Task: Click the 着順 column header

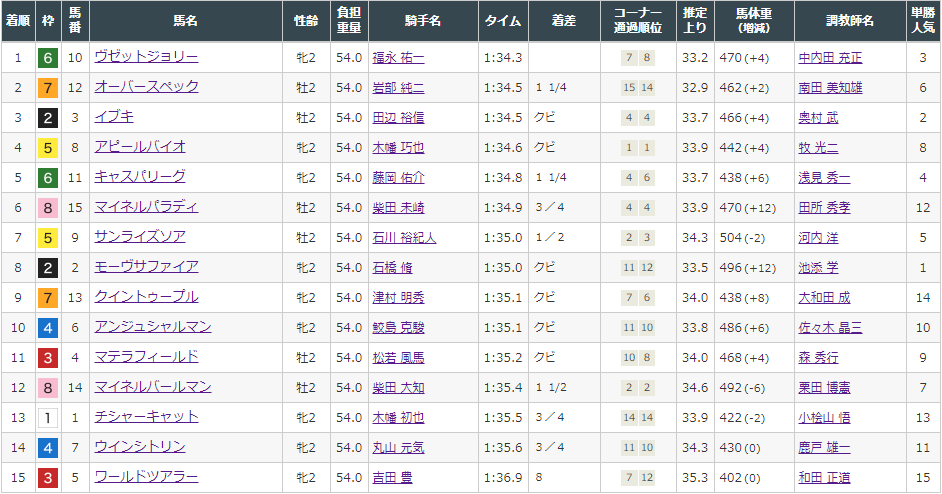Action: pos(18,21)
